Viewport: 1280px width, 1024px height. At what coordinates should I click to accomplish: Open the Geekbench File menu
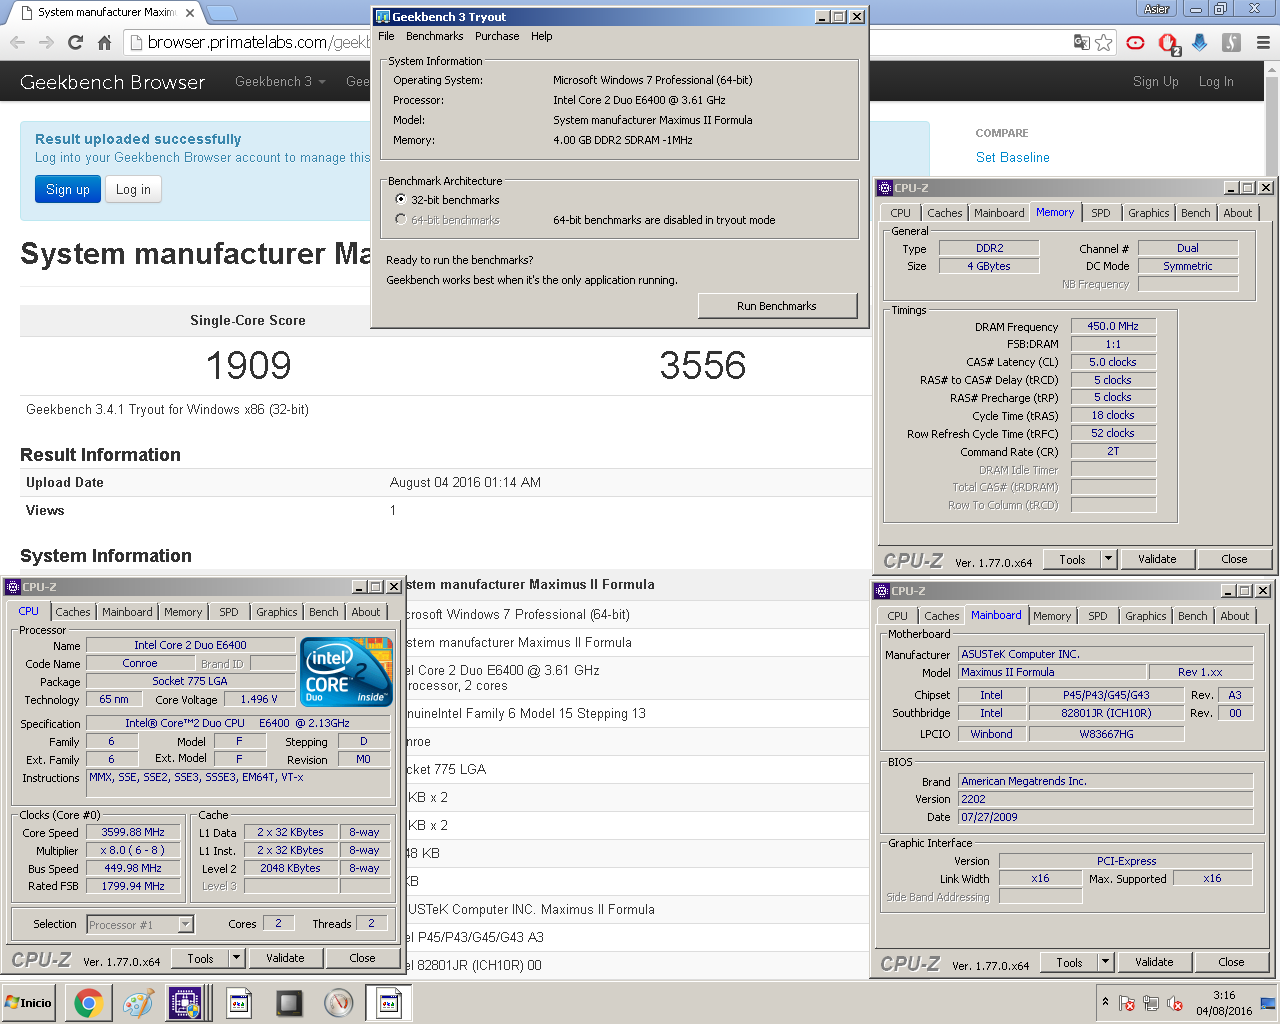point(386,36)
